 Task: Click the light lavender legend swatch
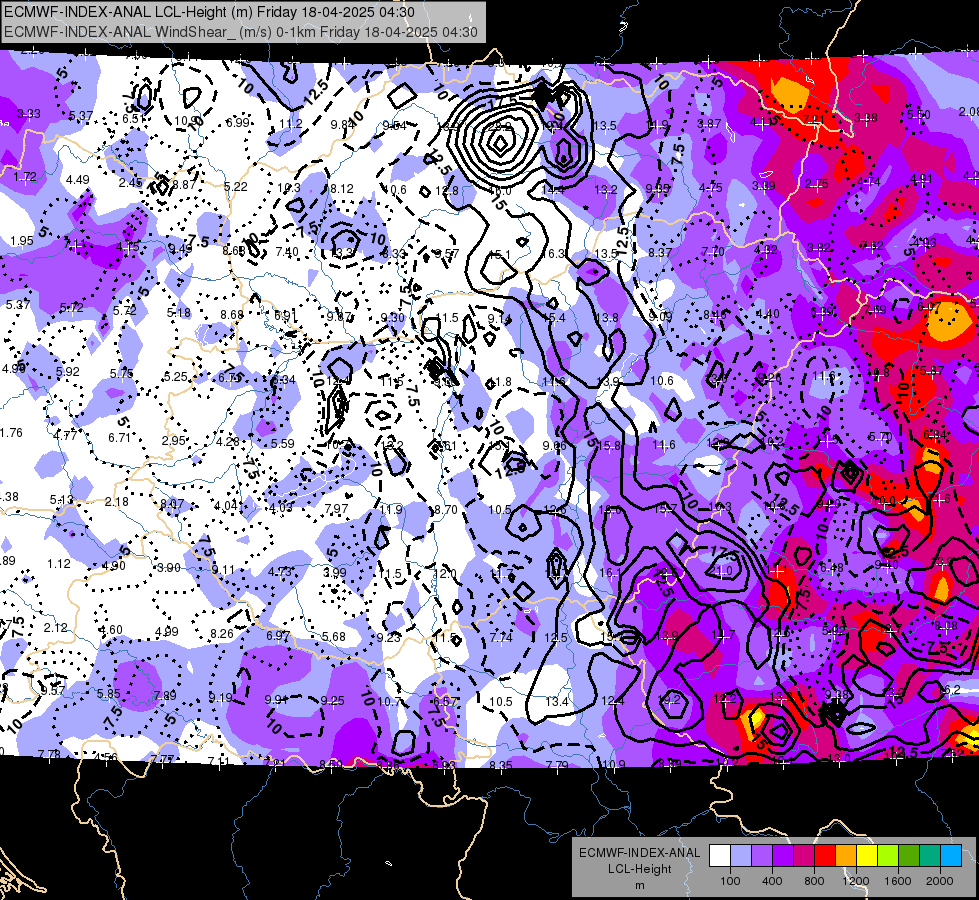click(741, 856)
